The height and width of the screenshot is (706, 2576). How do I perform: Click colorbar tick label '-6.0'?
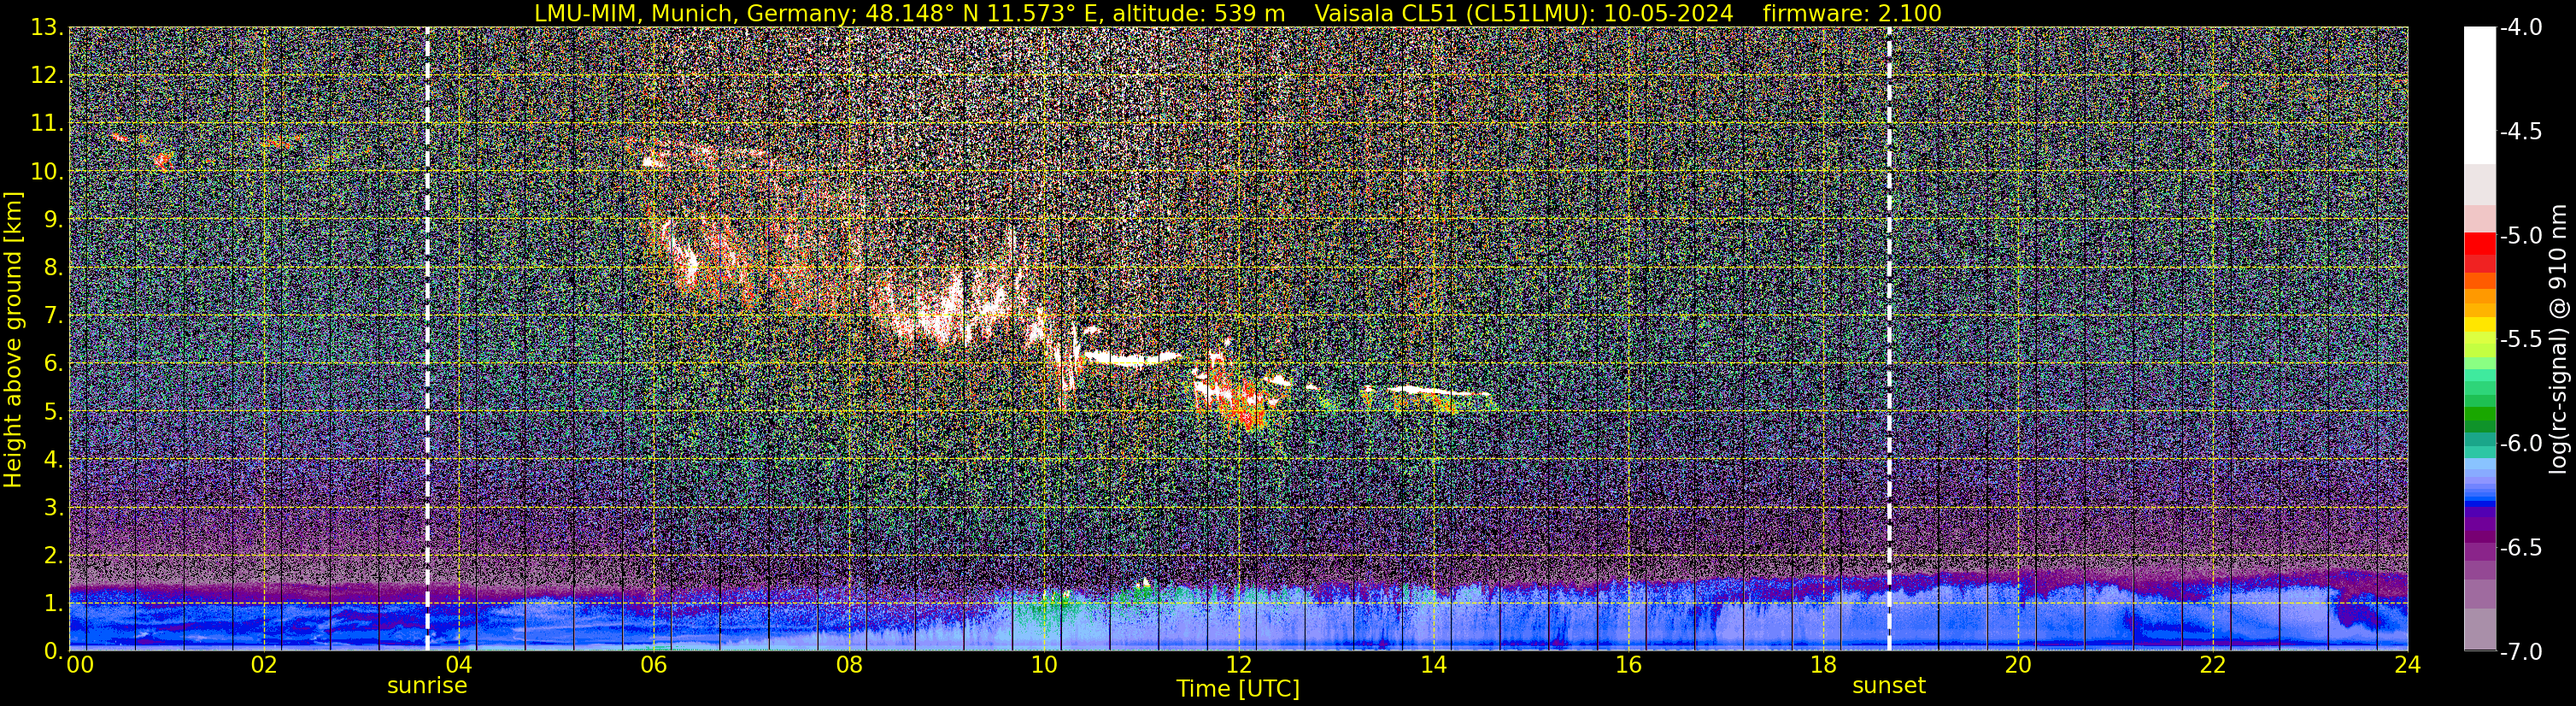(x=2521, y=444)
